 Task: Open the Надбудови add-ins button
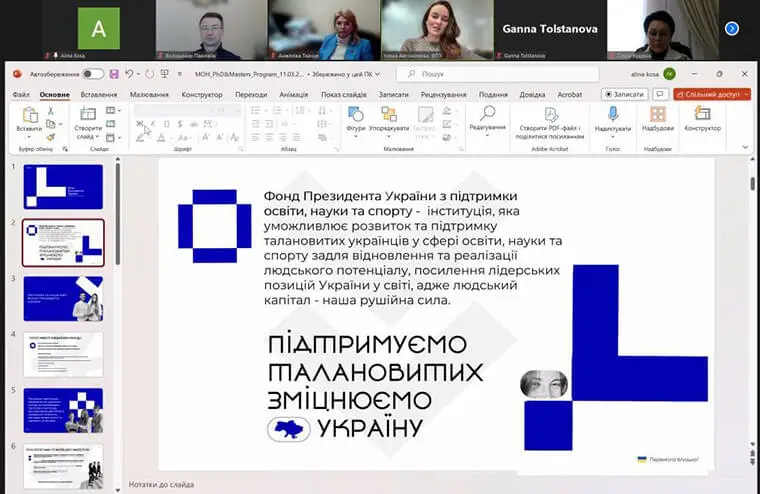point(658,119)
